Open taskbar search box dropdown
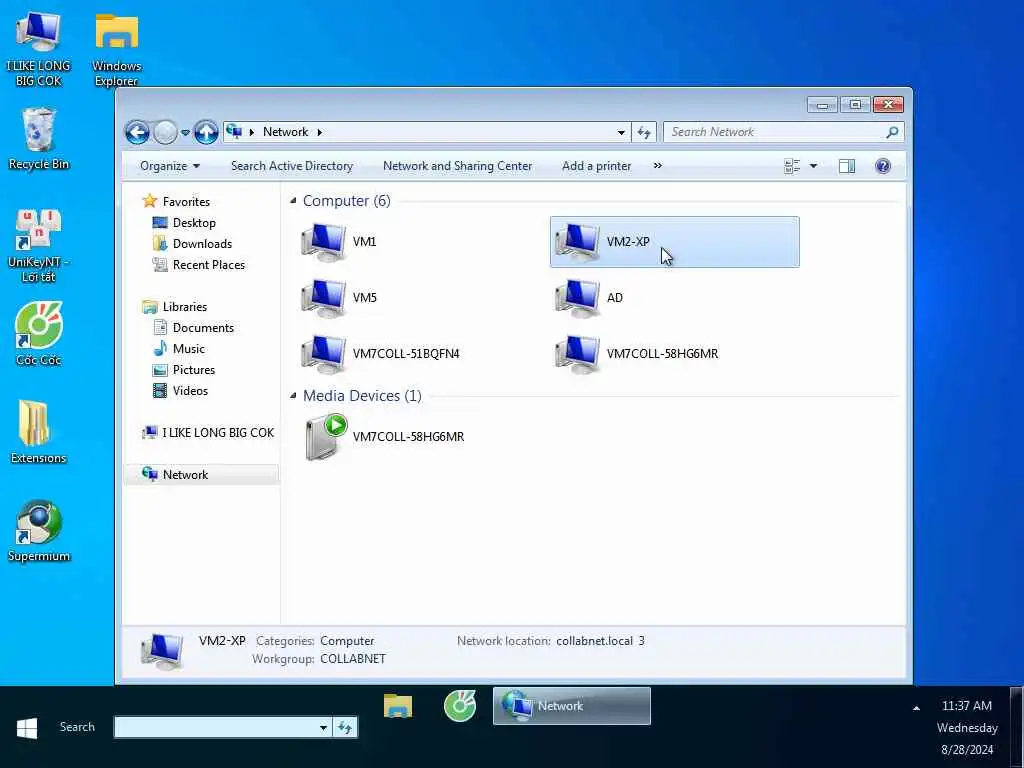 323,727
